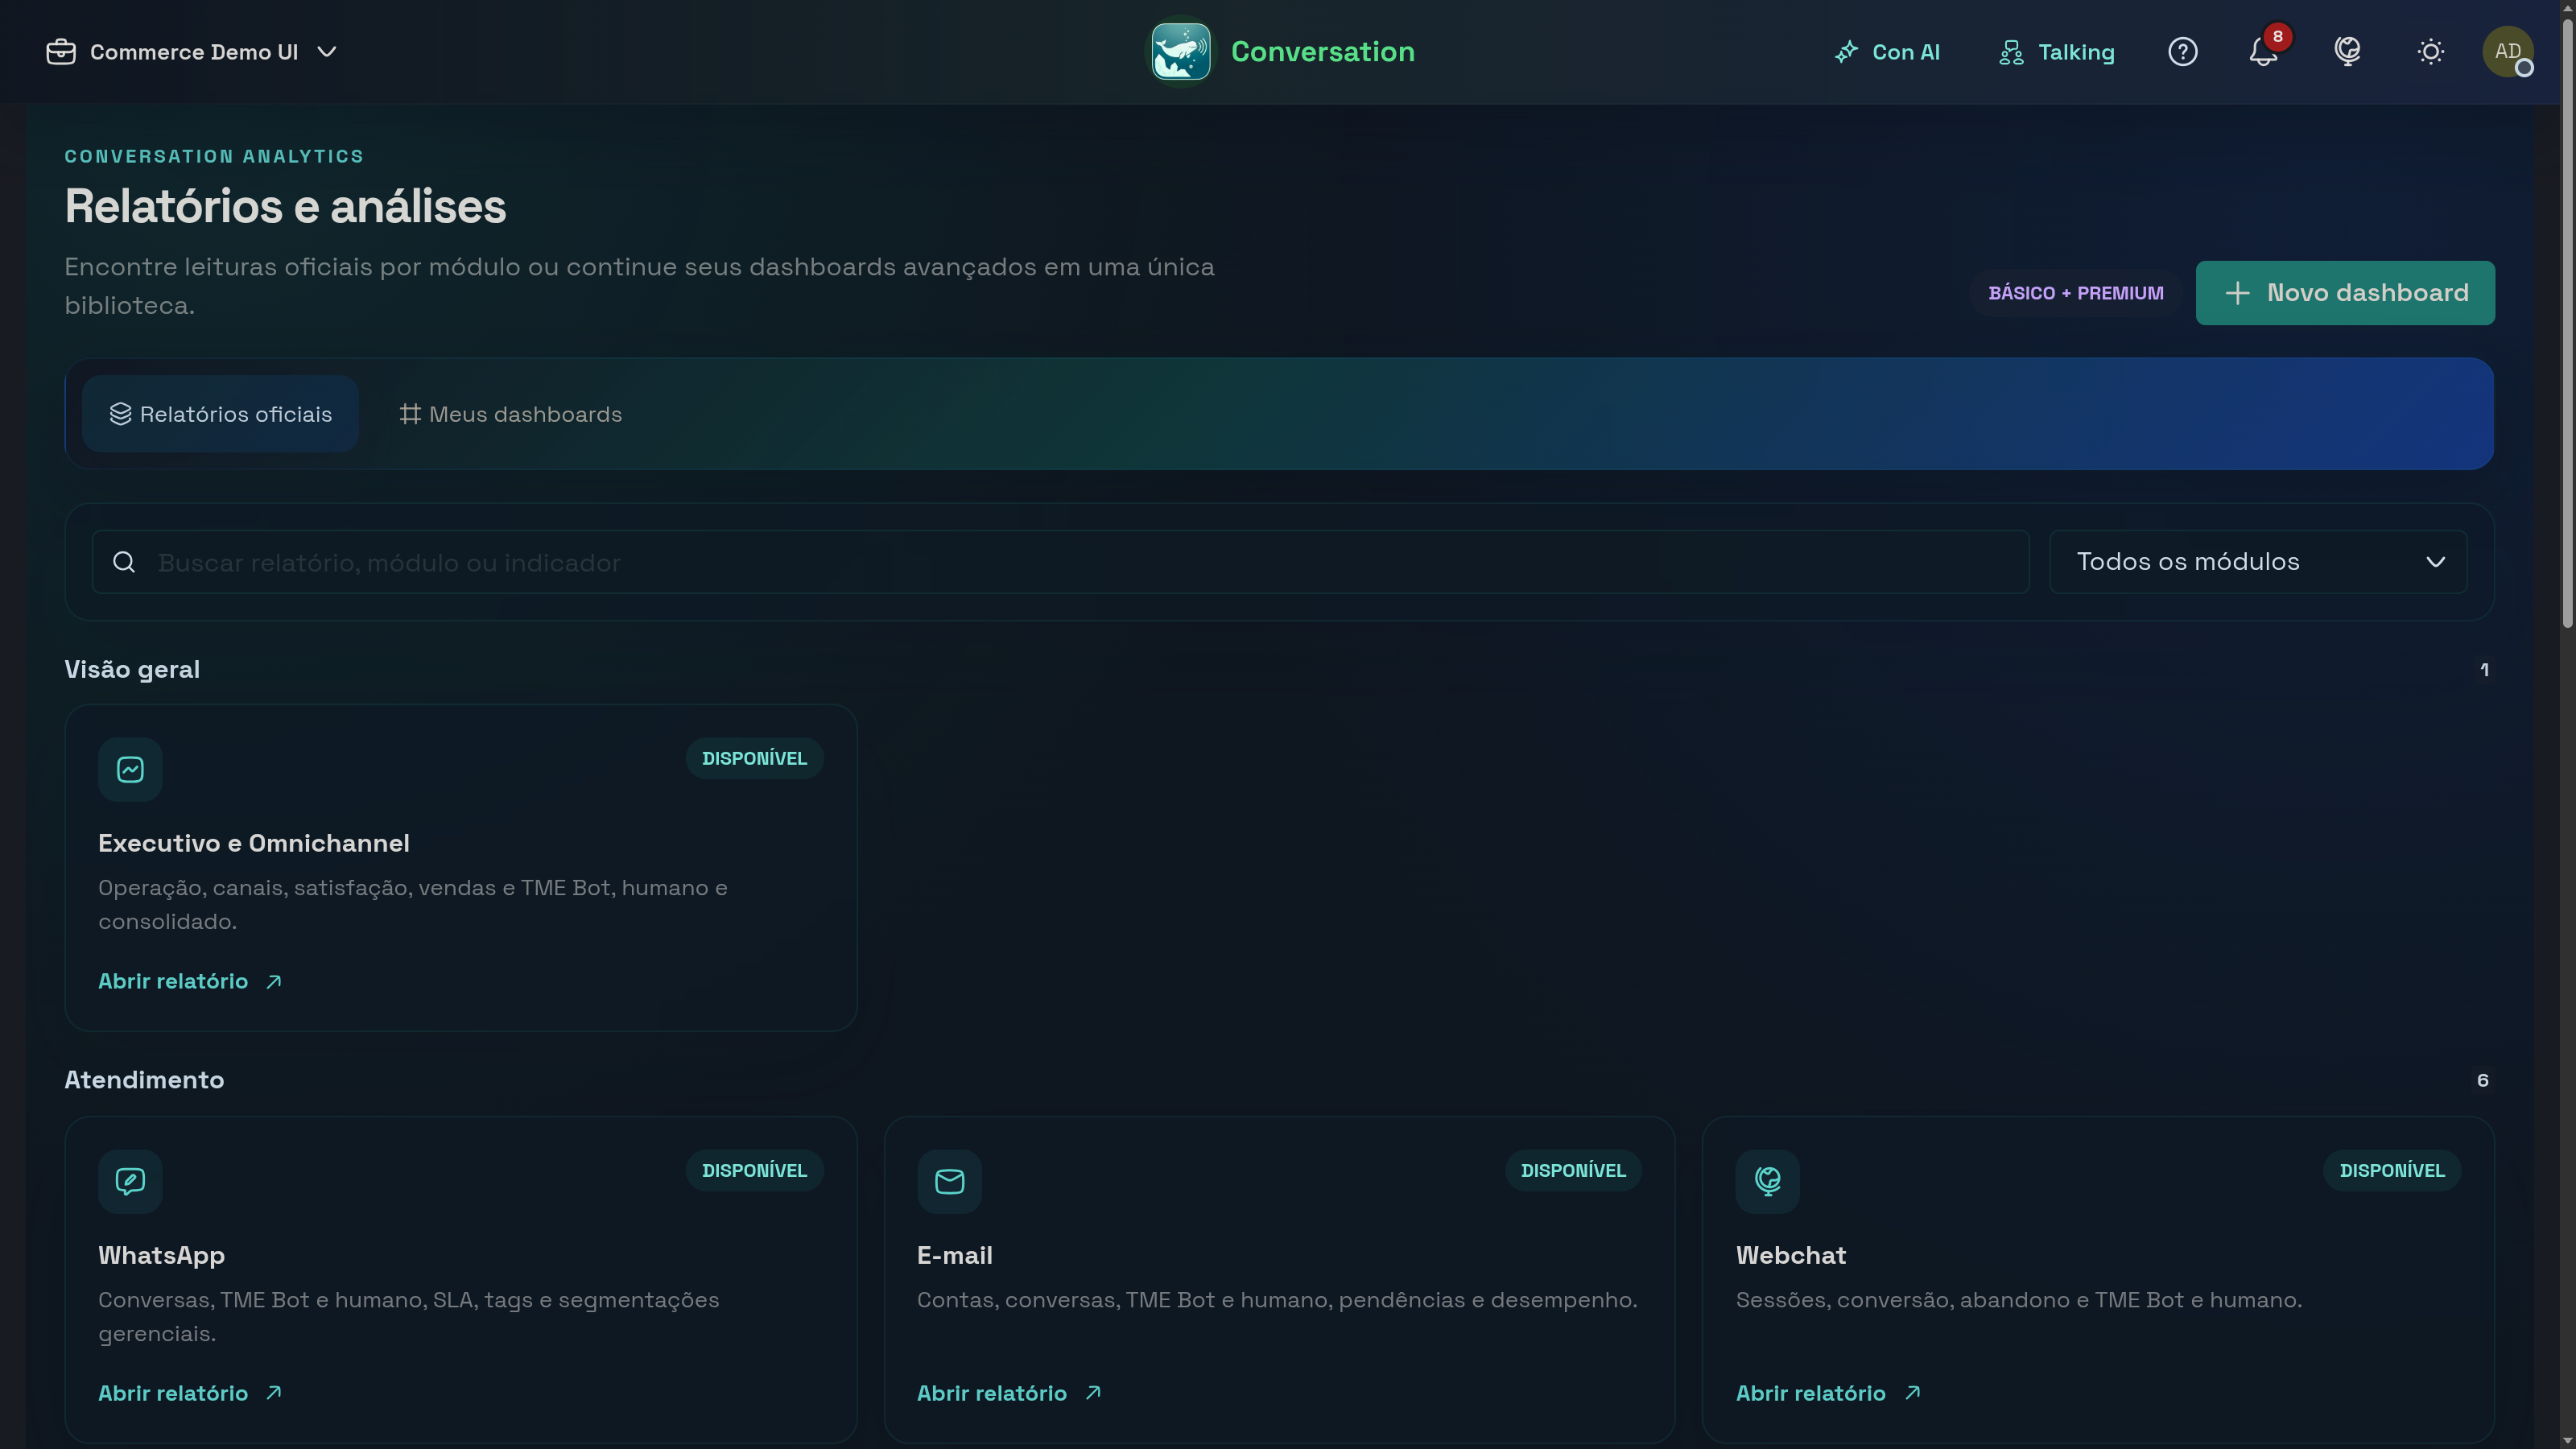2576x1449 pixels.
Task: Click the WhatsApp card title
Action: [161, 1255]
